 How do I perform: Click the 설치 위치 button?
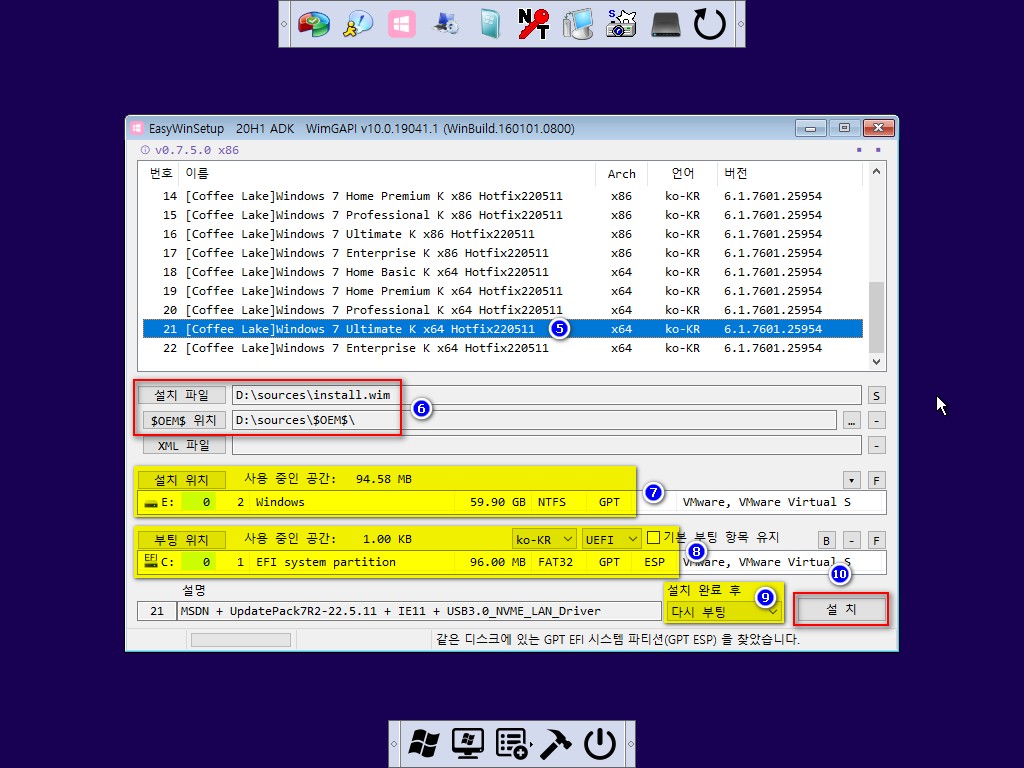click(x=182, y=480)
